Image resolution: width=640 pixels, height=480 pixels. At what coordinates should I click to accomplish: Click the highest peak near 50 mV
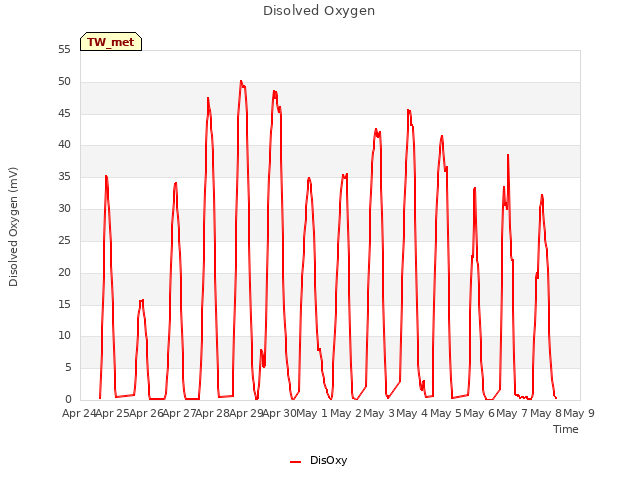241,81
